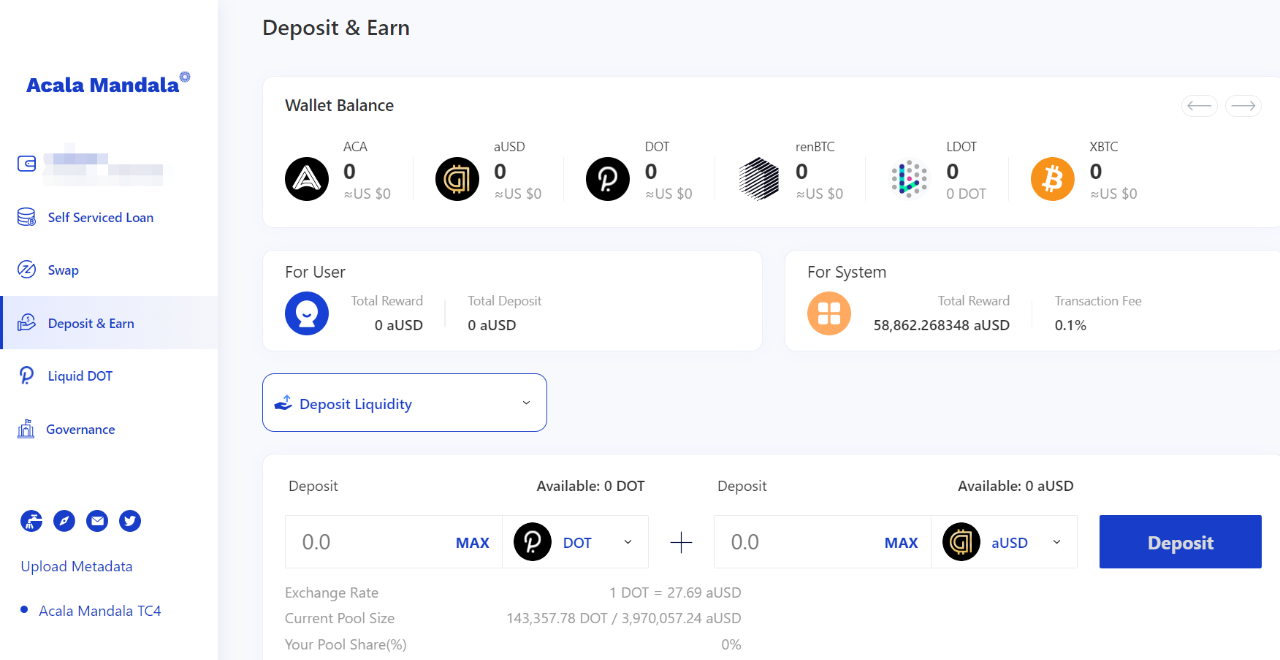Click the ACA token logo

click(307, 179)
